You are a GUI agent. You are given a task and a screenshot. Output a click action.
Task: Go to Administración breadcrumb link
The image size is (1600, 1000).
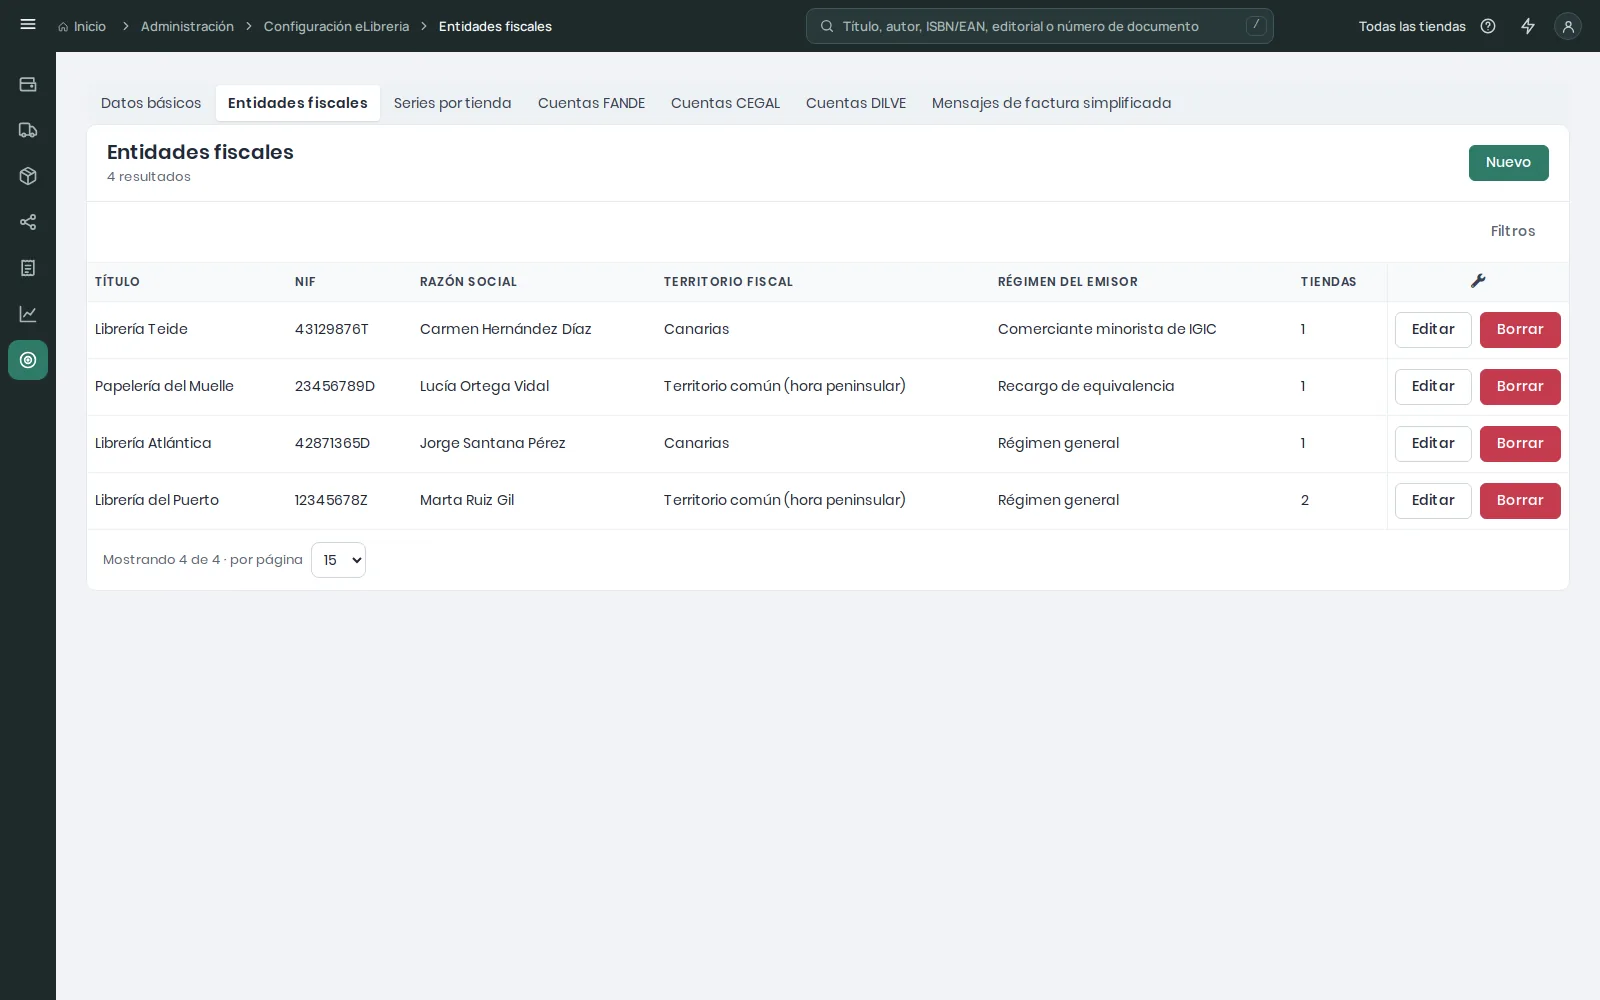(187, 26)
